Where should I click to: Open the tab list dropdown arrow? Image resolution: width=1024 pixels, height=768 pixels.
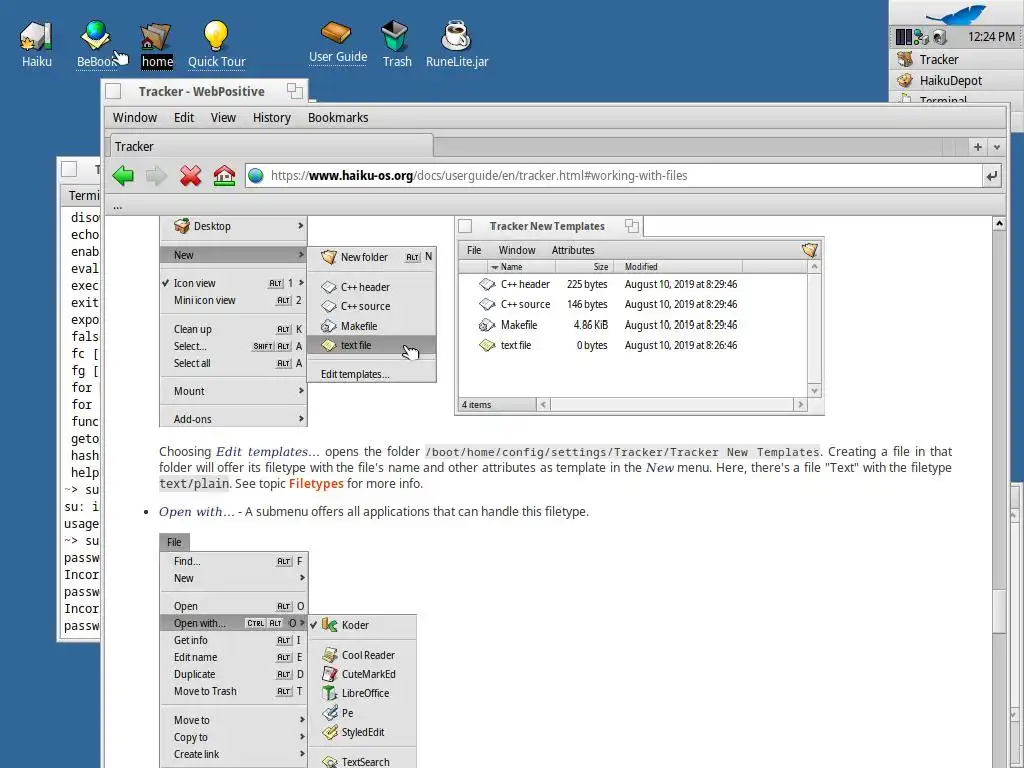click(997, 147)
